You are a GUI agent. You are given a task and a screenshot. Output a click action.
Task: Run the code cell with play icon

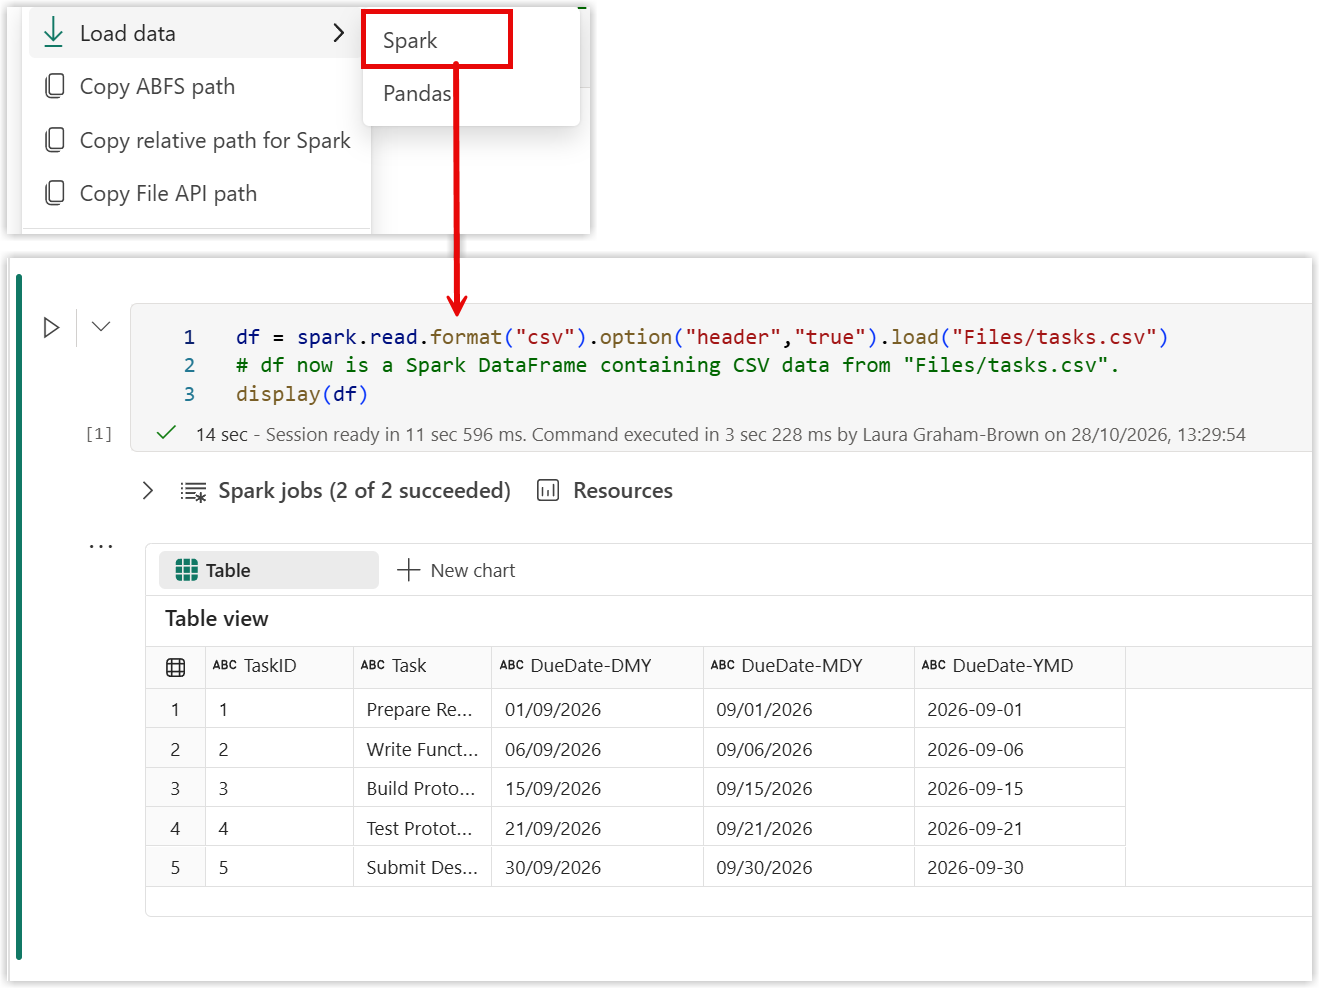51,327
